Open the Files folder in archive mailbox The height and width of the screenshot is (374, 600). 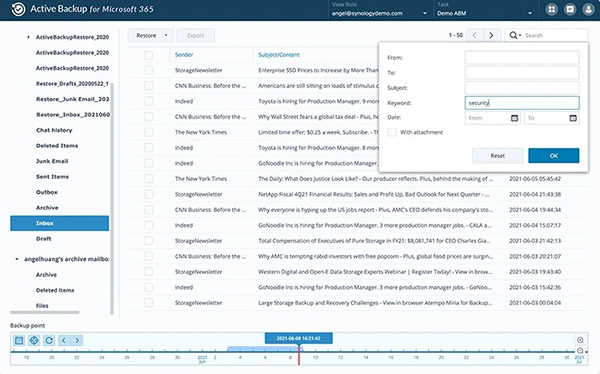[42, 306]
